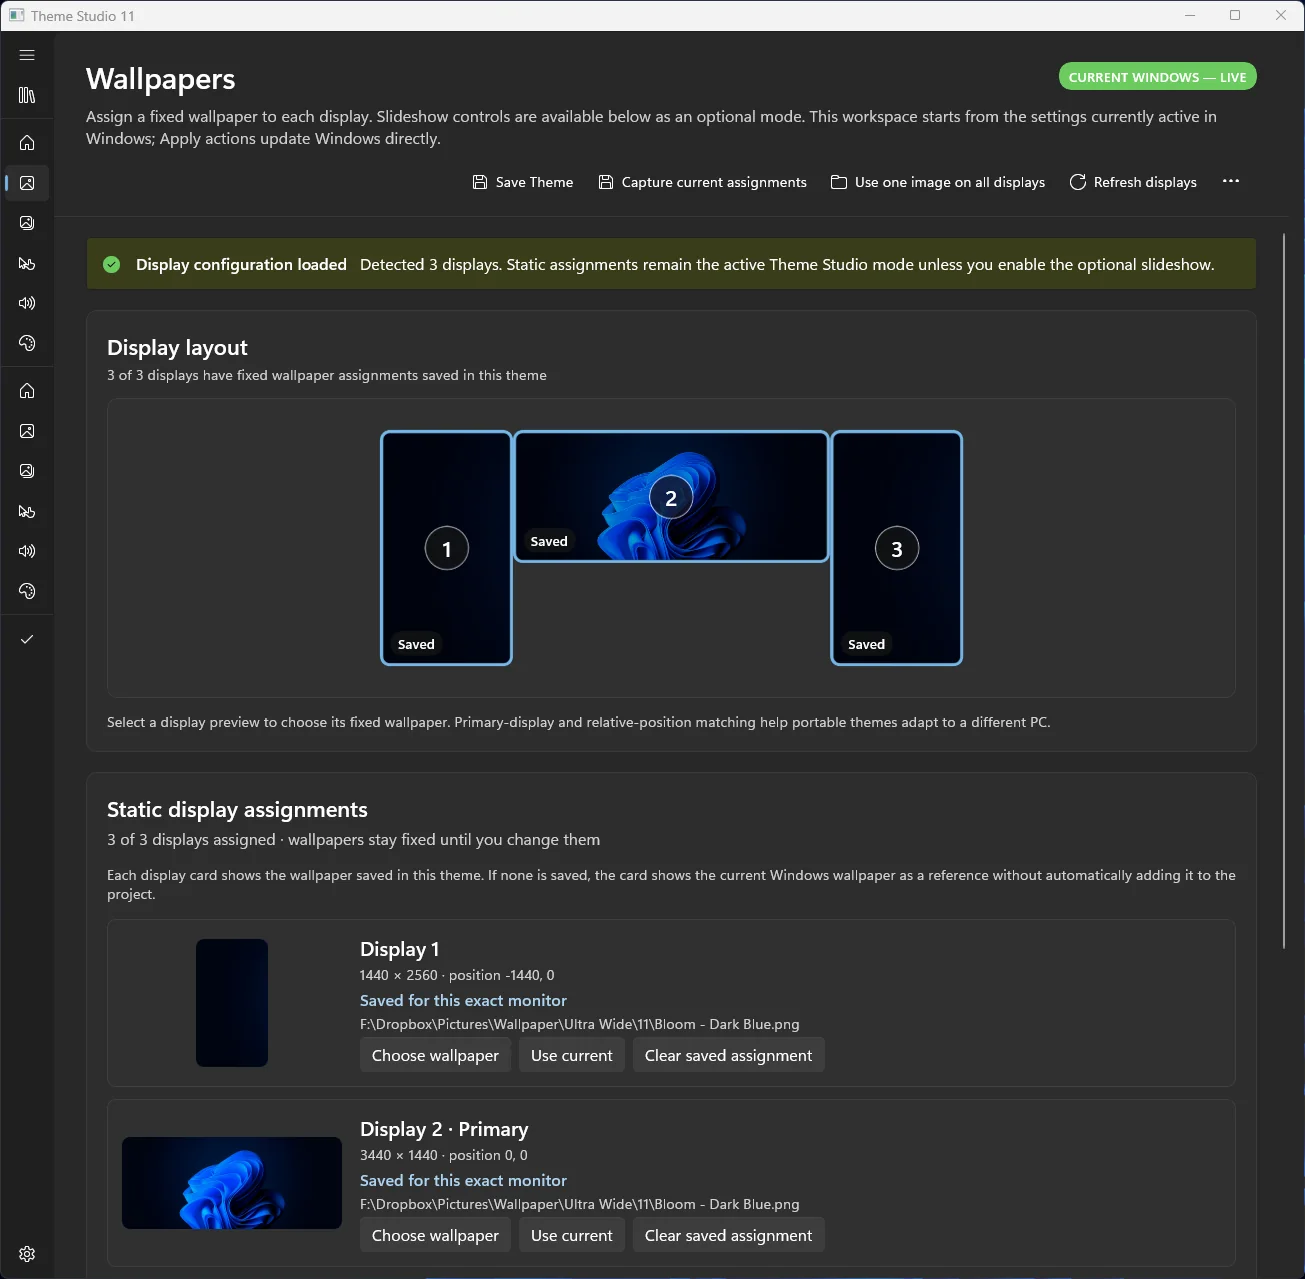Click the 'Display 2 · Primary' title
The width and height of the screenshot is (1305, 1279).
tap(444, 1129)
